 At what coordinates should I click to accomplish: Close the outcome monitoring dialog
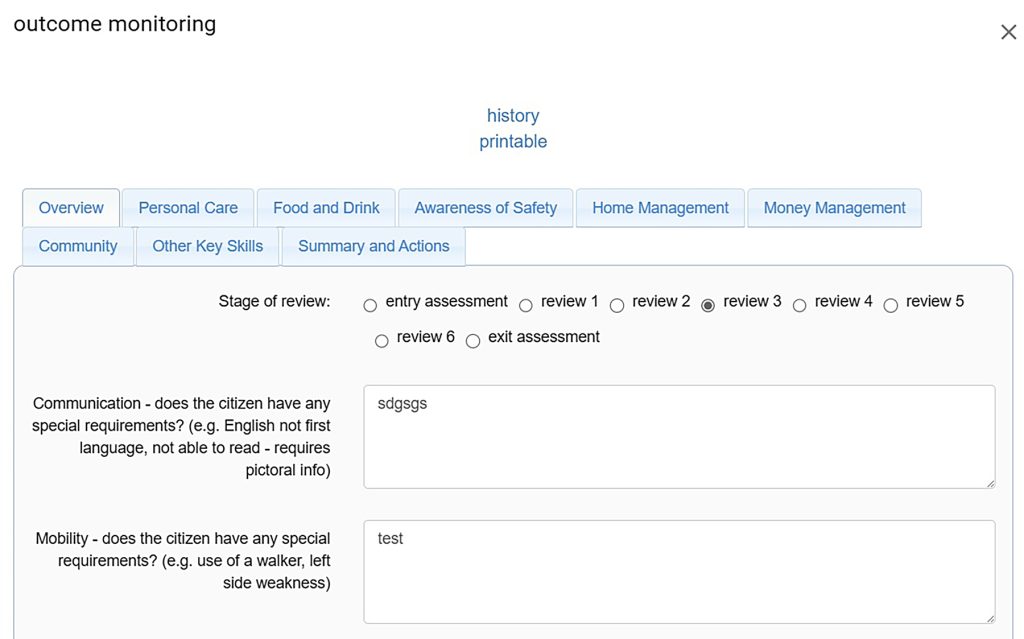(1008, 32)
